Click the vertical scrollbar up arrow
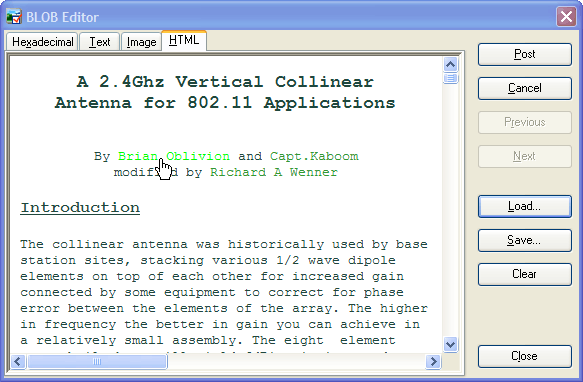 pyautogui.click(x=450, y=65)
